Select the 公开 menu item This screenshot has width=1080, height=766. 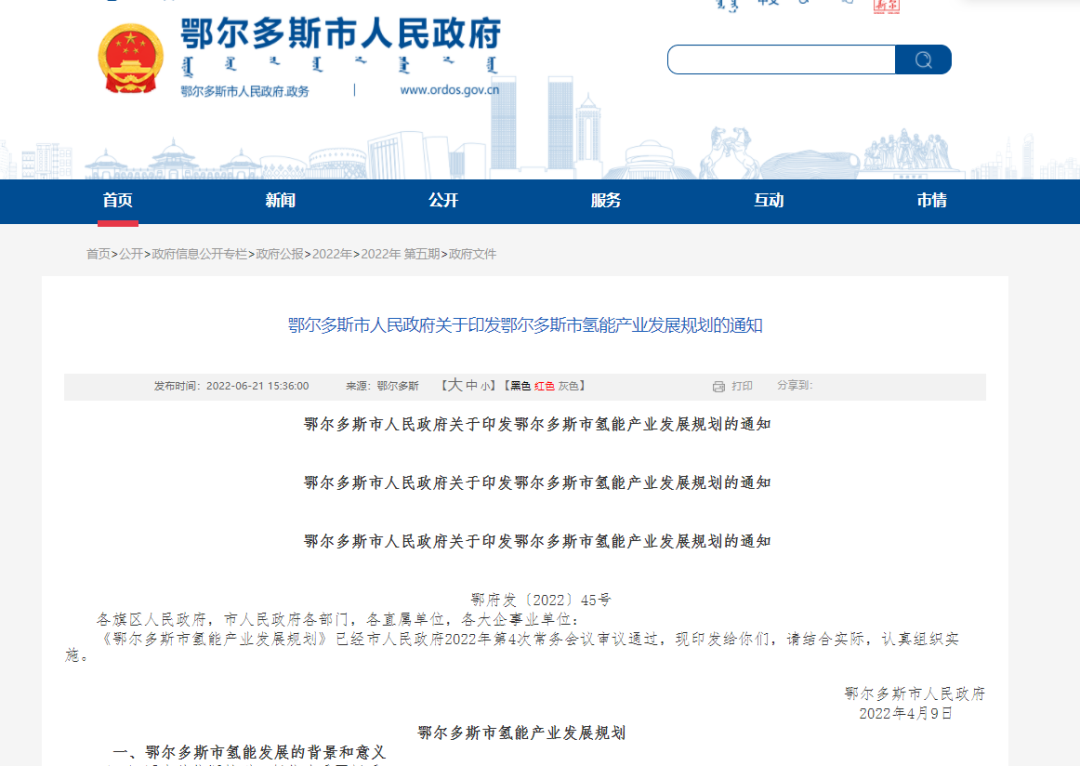point(443,201)
